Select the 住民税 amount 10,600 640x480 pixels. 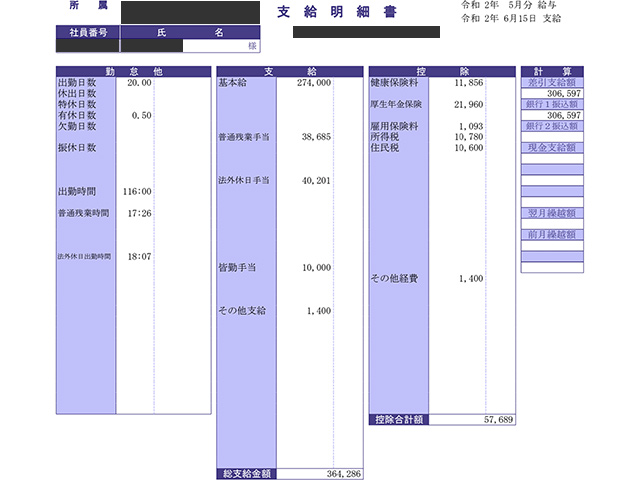[468, 148]
